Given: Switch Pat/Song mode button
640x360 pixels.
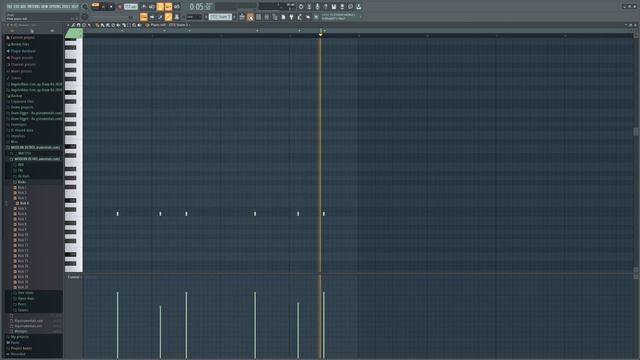Looking at the screenshot, I should 95,6.
